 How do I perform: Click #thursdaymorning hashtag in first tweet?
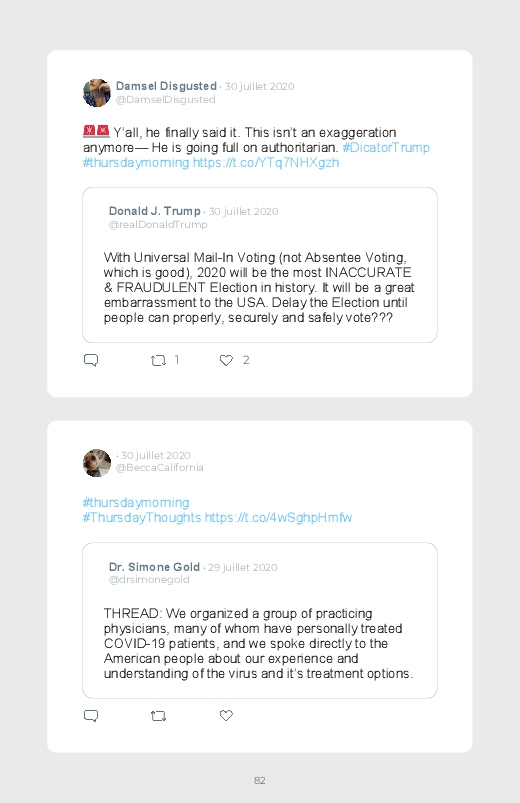coord(136,163)
